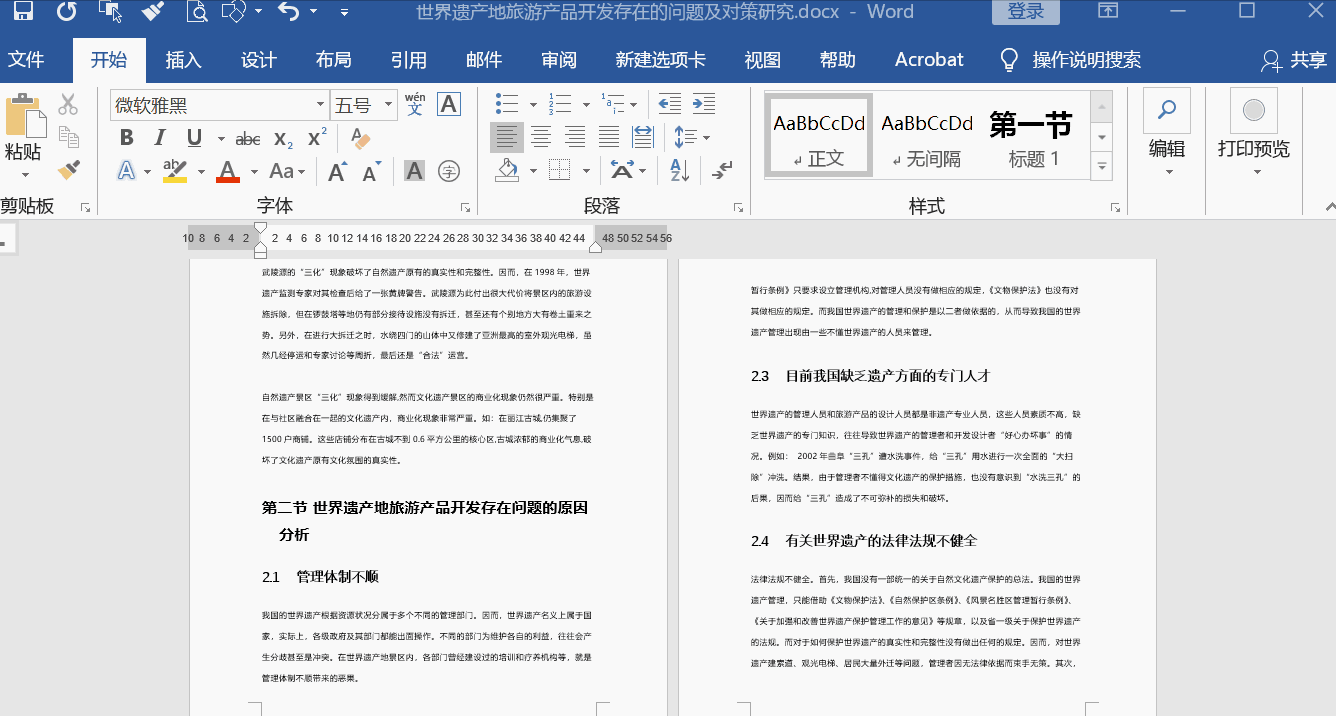The height and width of the screenshot is (716, 1336).
Task: Show or hide paragraph marks
Action: pos(722,170)
